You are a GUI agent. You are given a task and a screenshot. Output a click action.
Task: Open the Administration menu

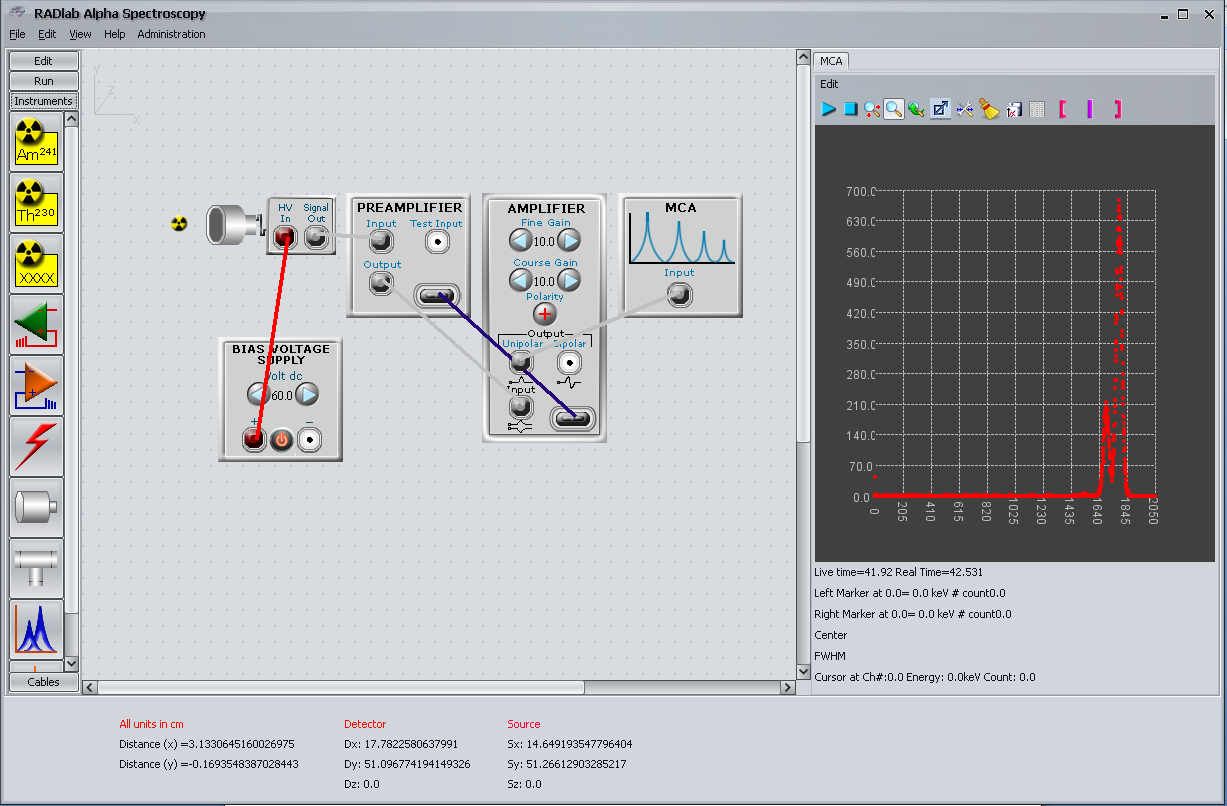tap(171, 34)
